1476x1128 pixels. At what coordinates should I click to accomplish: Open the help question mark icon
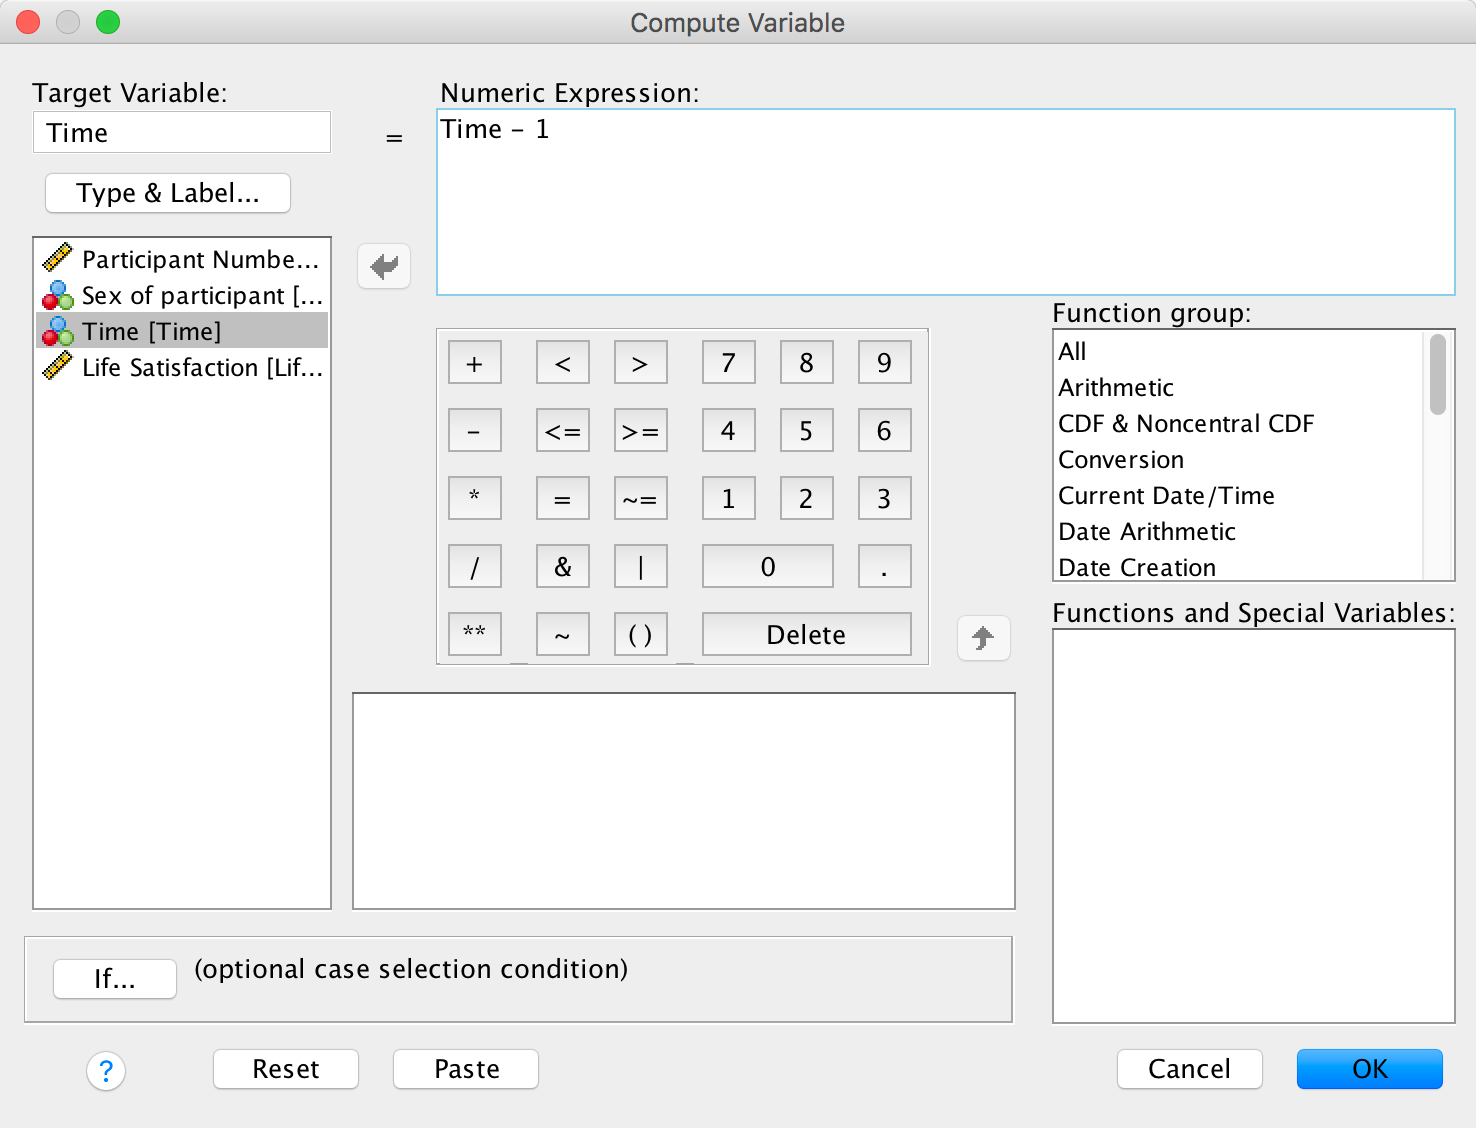(106, 1071)
